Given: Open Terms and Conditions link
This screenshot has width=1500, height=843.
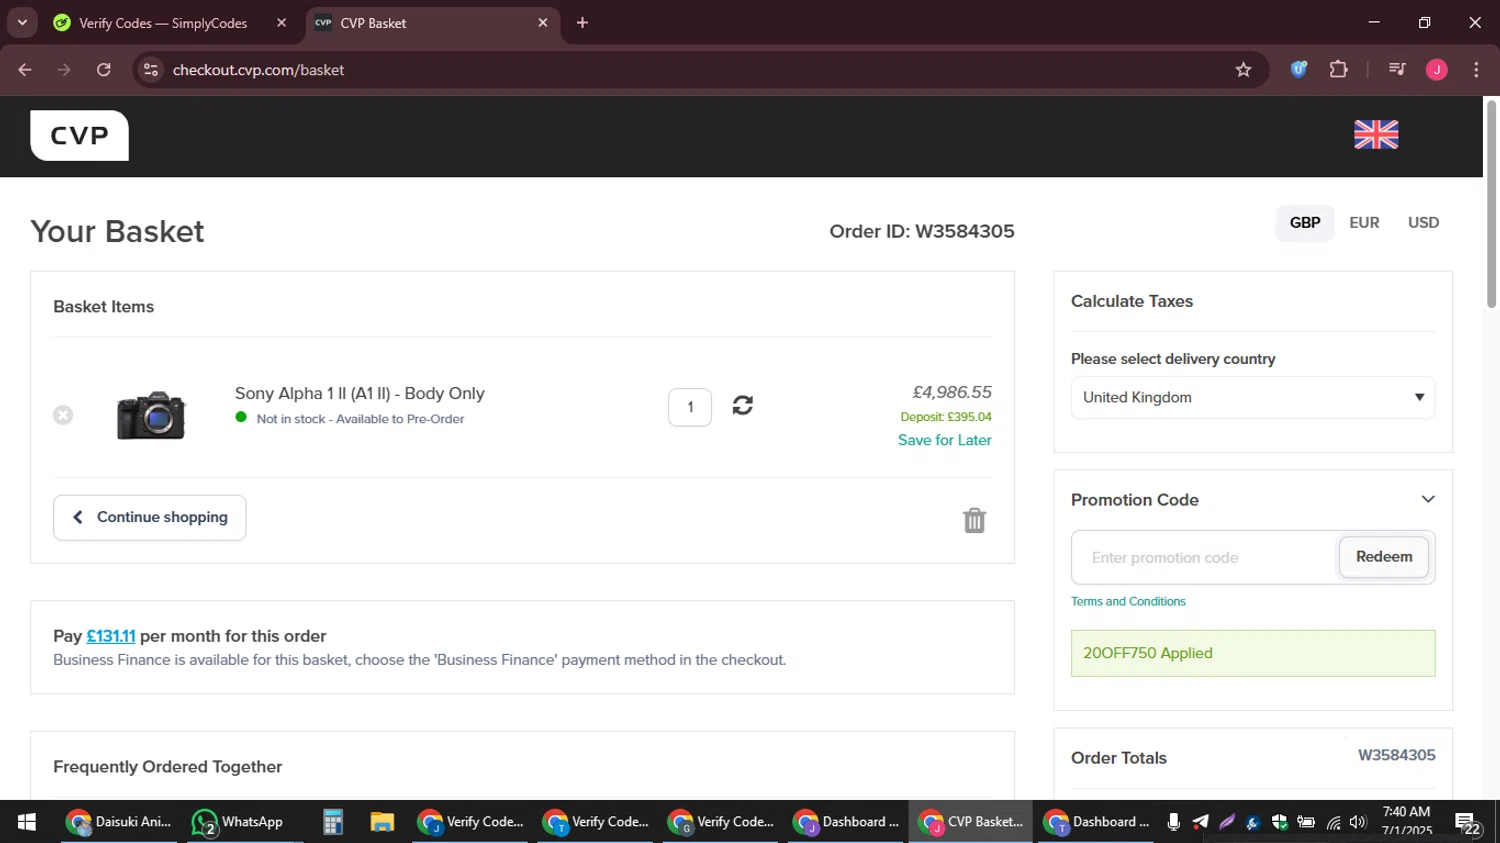Looking at the screenshot, I should [x=1128, y=602].
